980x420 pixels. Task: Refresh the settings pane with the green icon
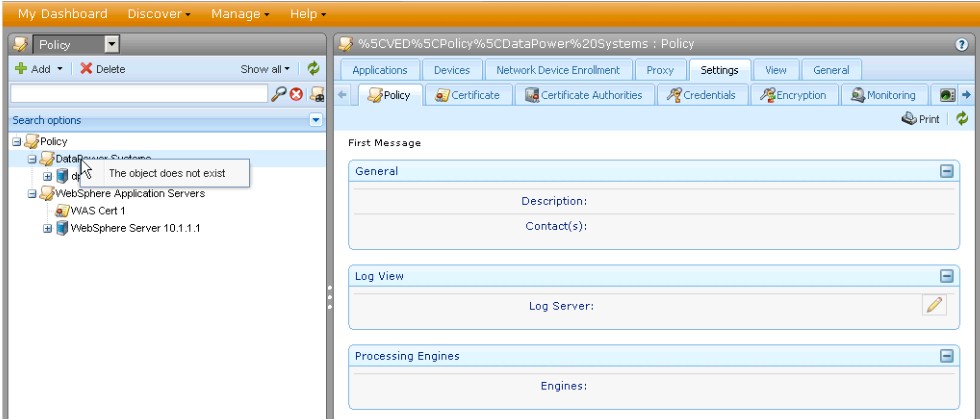pyautogui.click(x=962, y=118)
